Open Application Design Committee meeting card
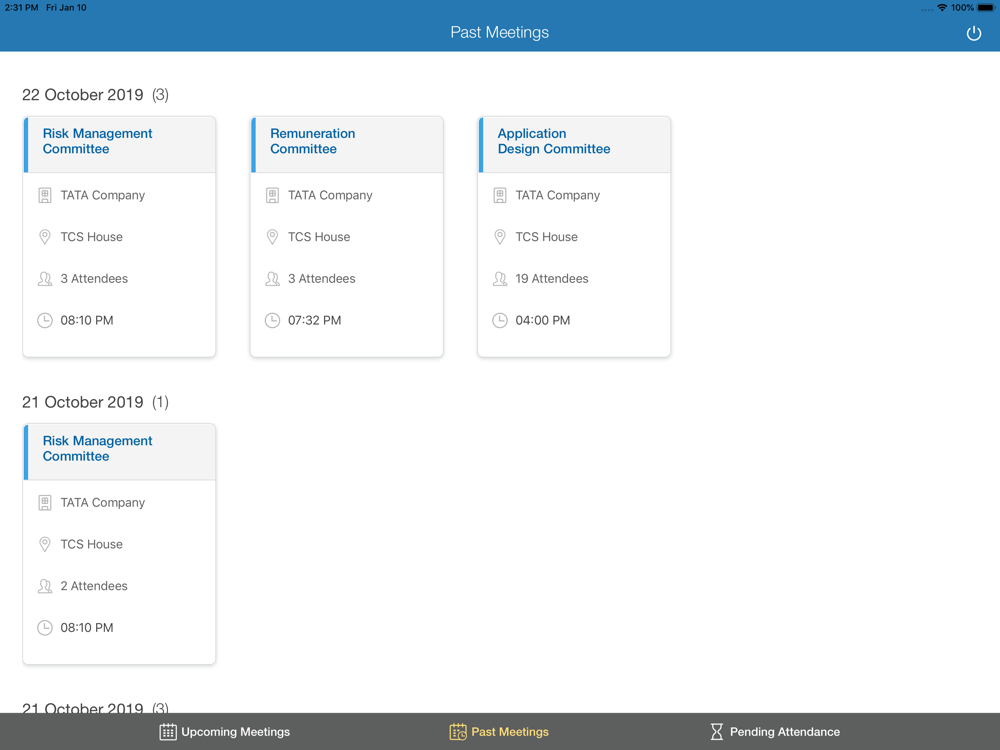The height and width of the screenshot is (750, 1000). tap(574, 237)
